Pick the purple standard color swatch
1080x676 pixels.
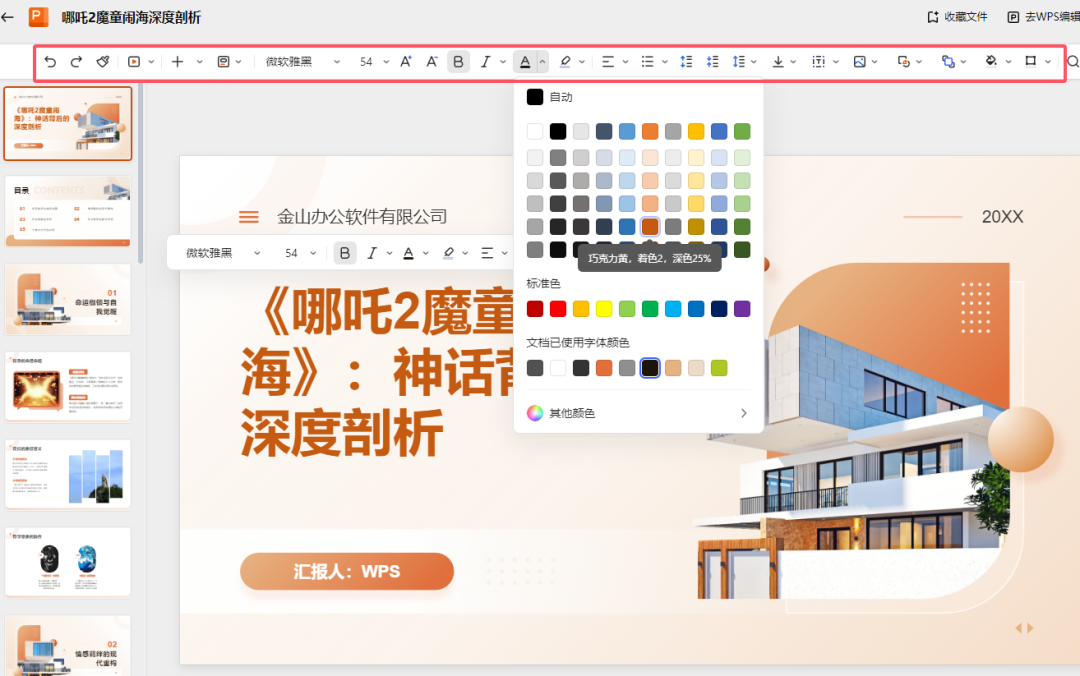click(x=742, y=309)
